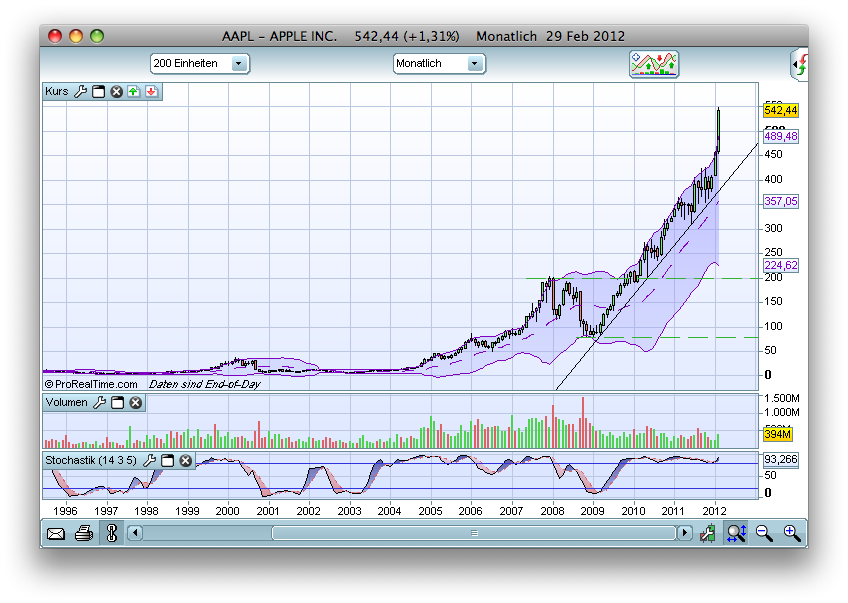
Task: Click the 224,62 lower band label
Action: [x=780, y=265]
